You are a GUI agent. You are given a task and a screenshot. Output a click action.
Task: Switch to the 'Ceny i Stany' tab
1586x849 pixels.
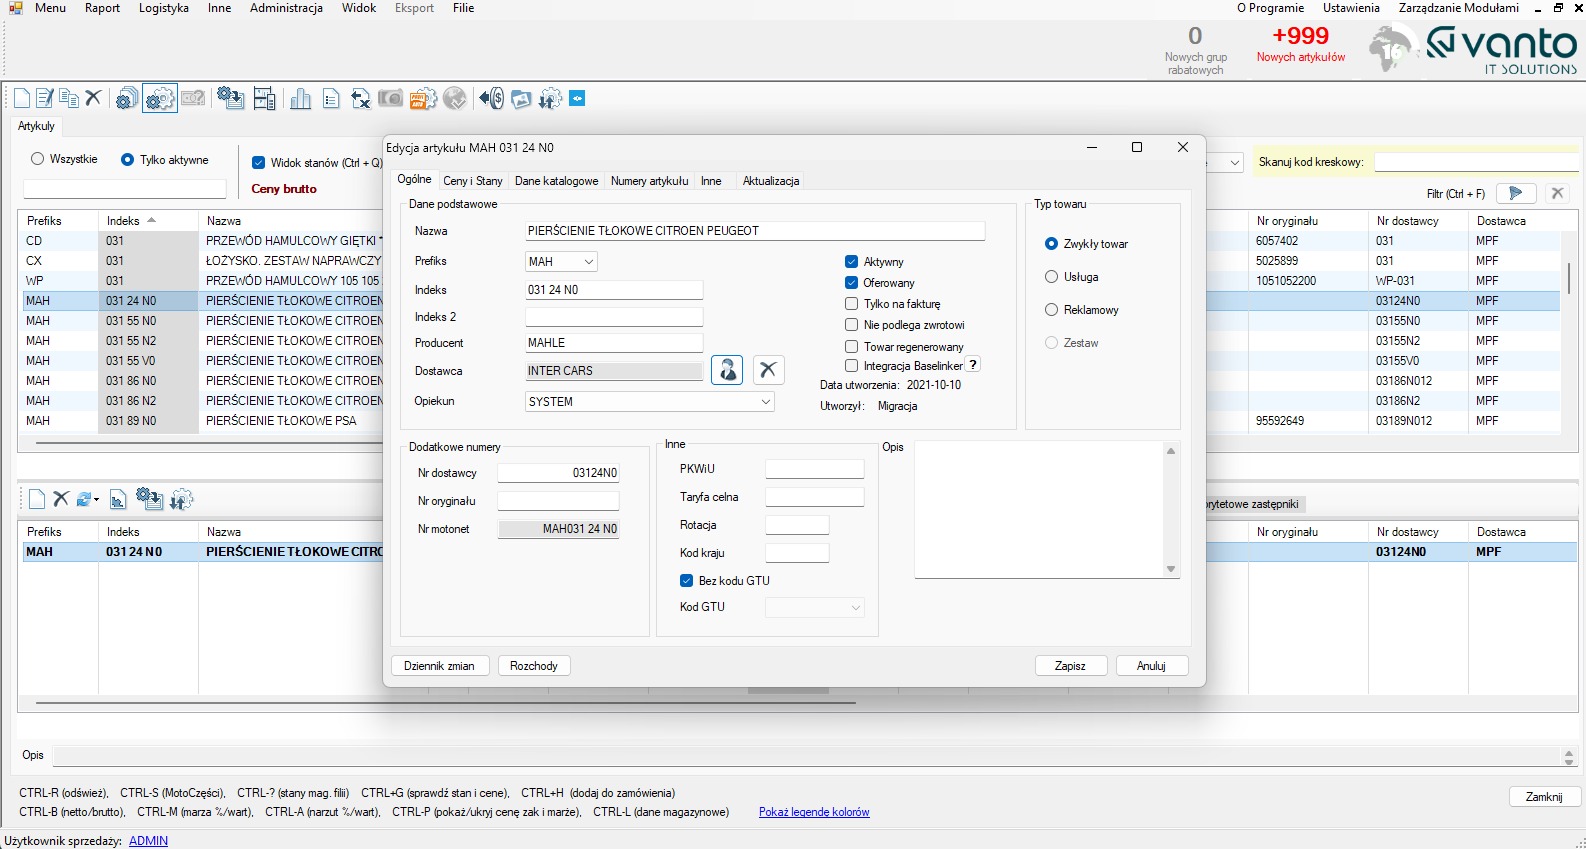472,181
